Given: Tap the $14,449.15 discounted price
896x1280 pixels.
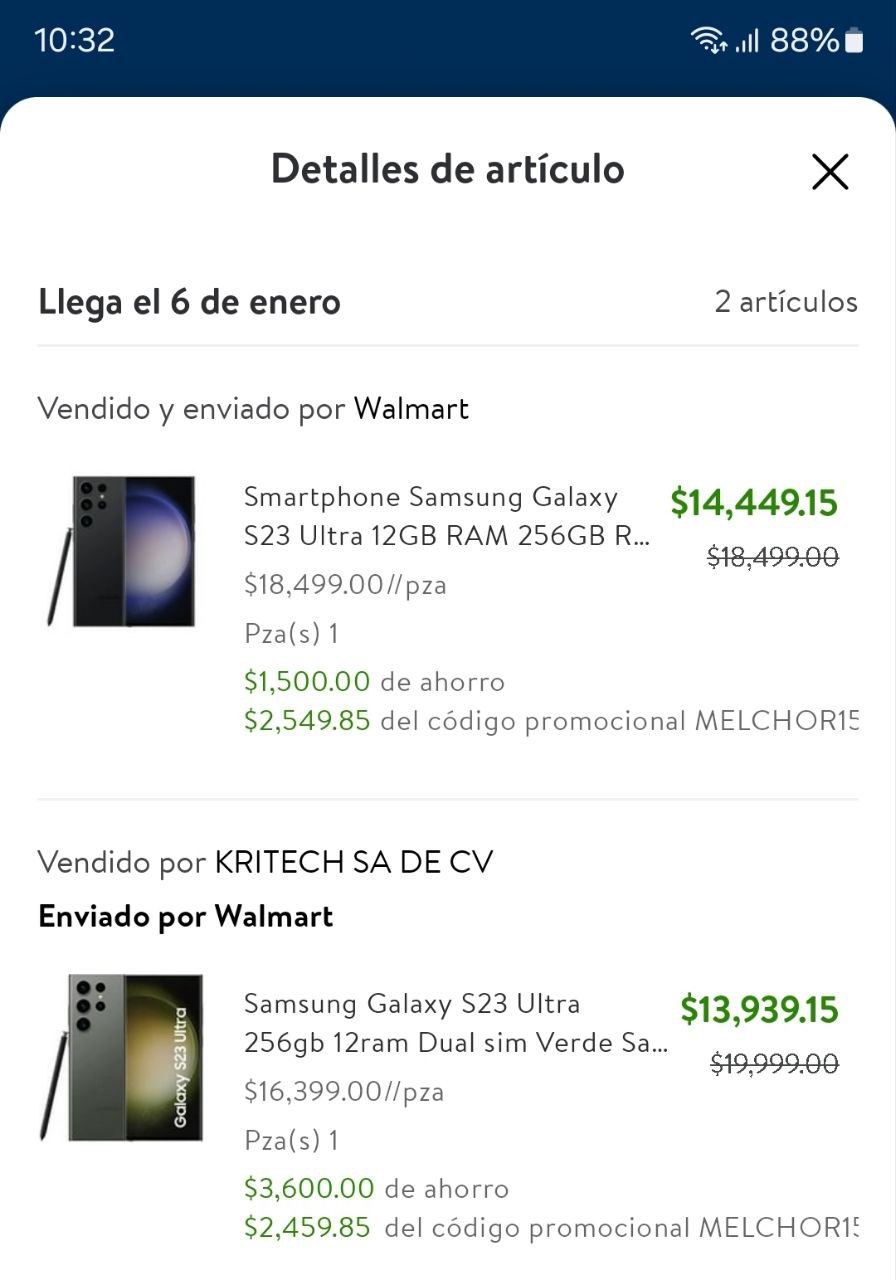Looking at the screenshot, I should 753,502.
